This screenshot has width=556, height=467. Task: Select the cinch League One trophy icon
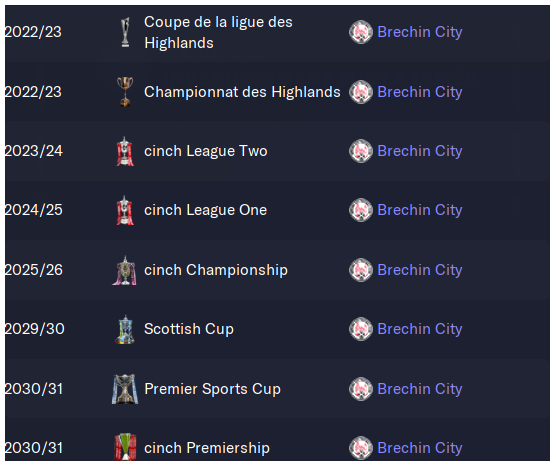click(x=125, y=210)
